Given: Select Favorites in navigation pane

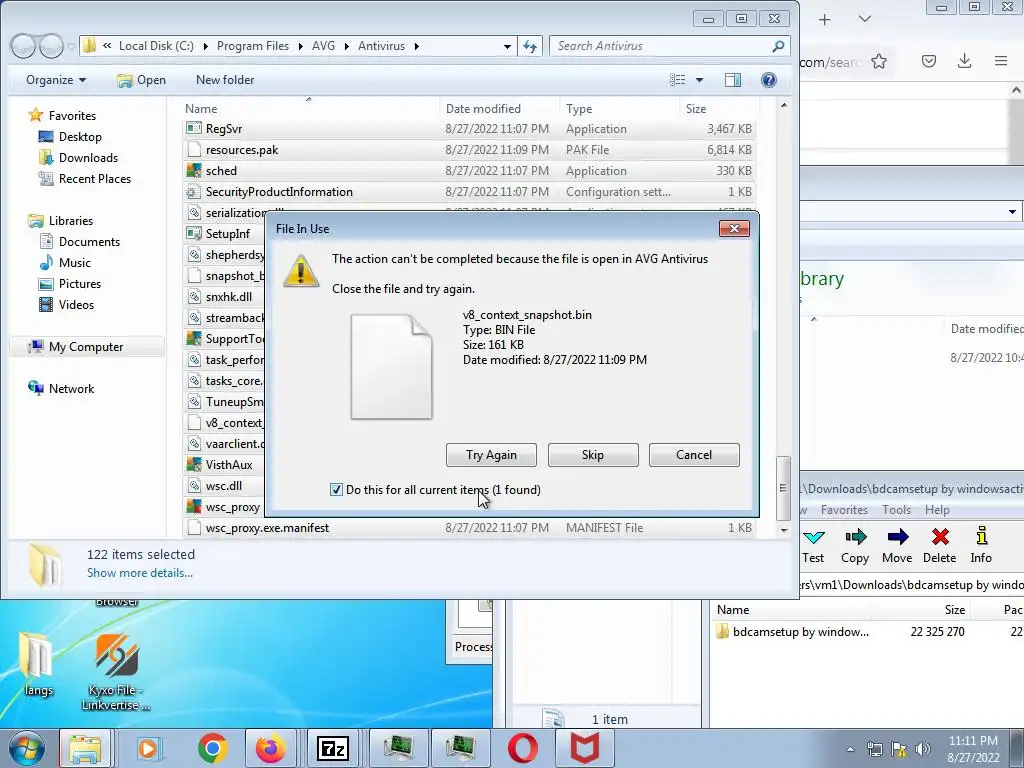Looking at the screenshot, I should coord(72,116).
